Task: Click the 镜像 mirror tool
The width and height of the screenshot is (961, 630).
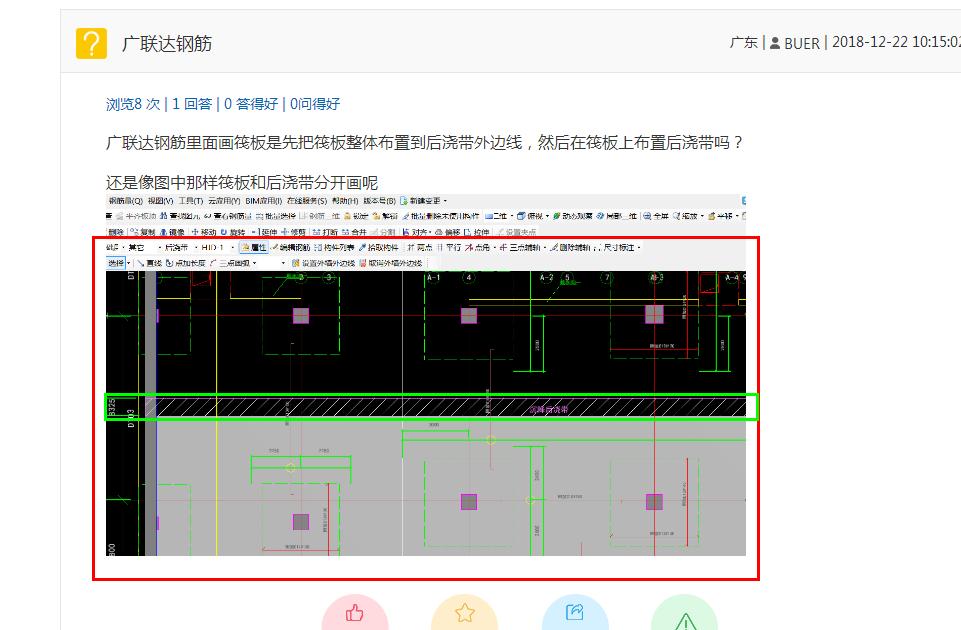Action: 173,232
